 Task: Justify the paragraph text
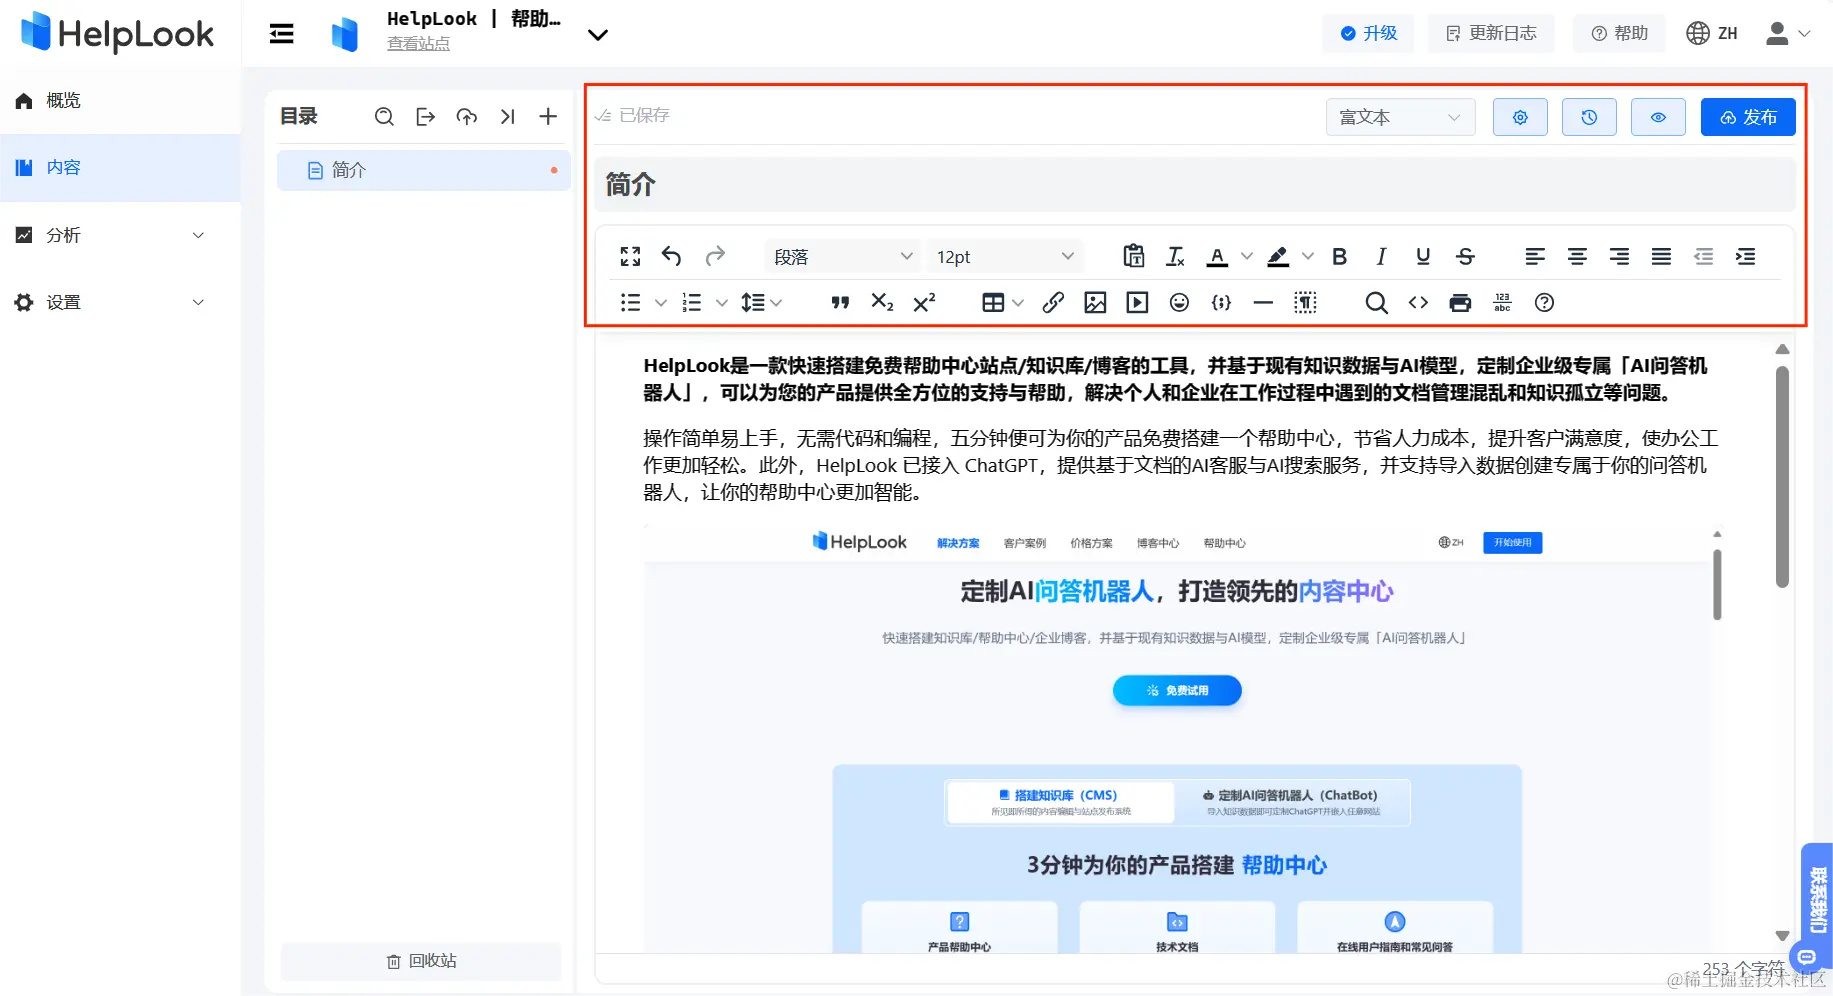coord(1661,257)
